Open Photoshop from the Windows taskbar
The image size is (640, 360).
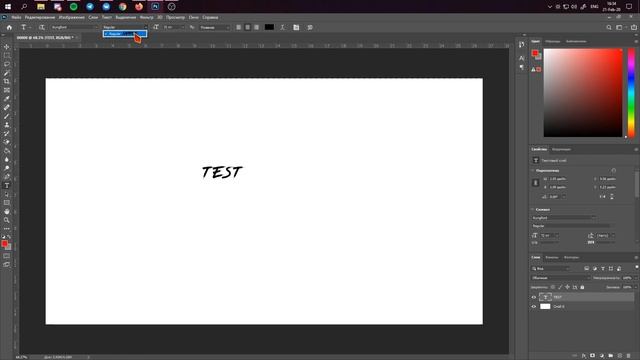point(155,7)
